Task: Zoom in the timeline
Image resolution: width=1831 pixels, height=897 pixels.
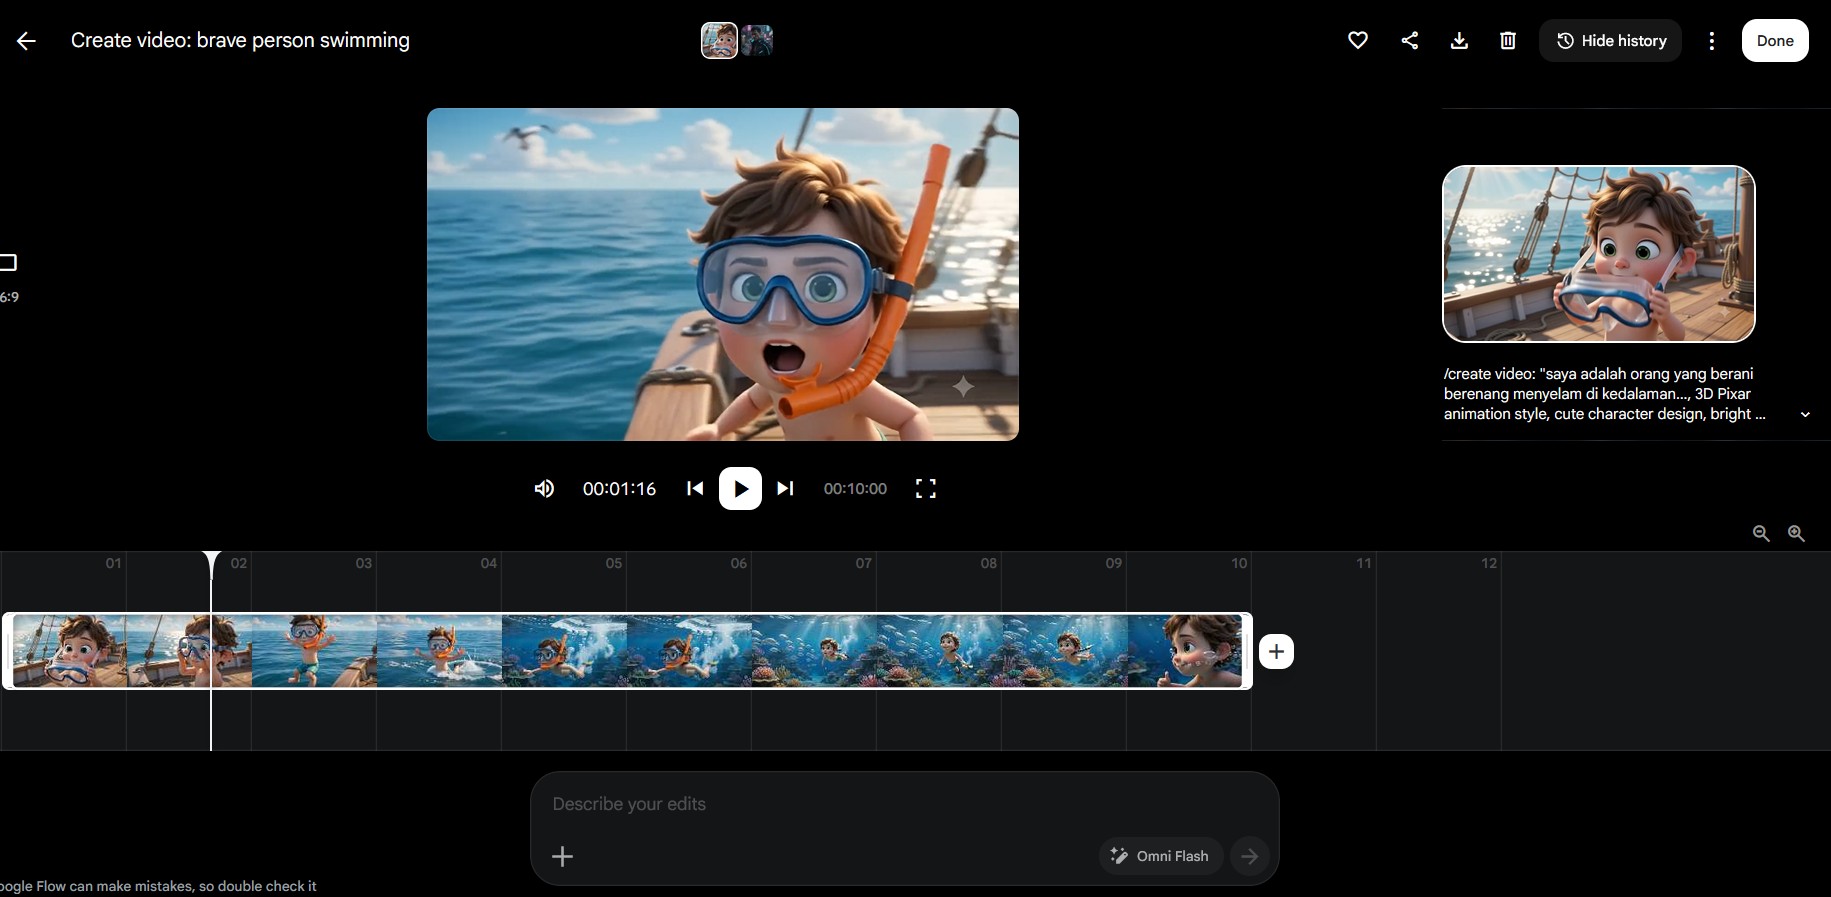Action: tap(1796, 534)
